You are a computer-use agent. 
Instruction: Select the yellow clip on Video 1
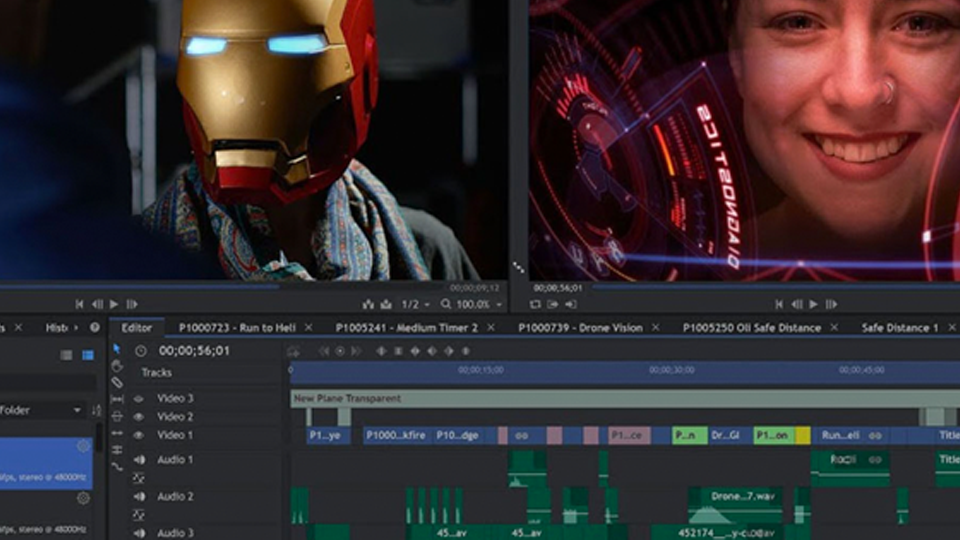803,435
